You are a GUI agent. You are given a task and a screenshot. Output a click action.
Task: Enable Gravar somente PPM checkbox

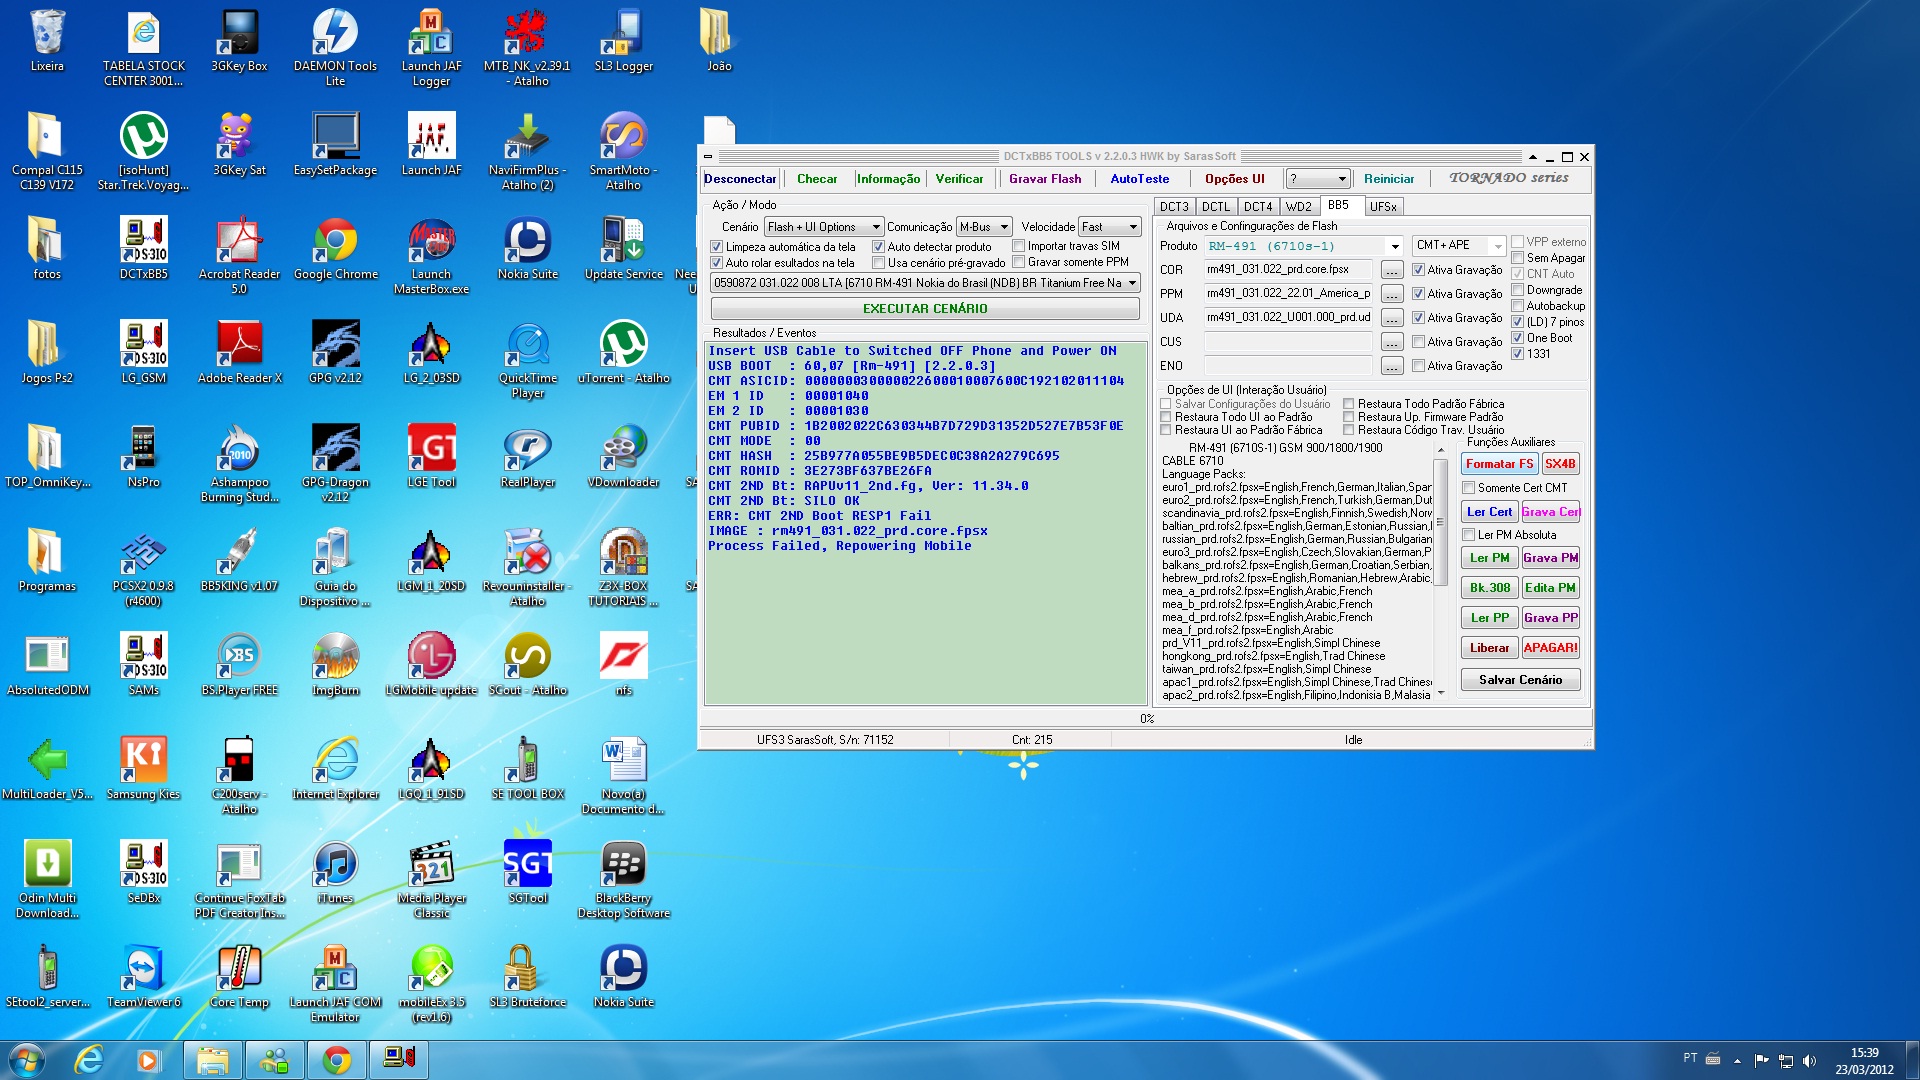1018,262
